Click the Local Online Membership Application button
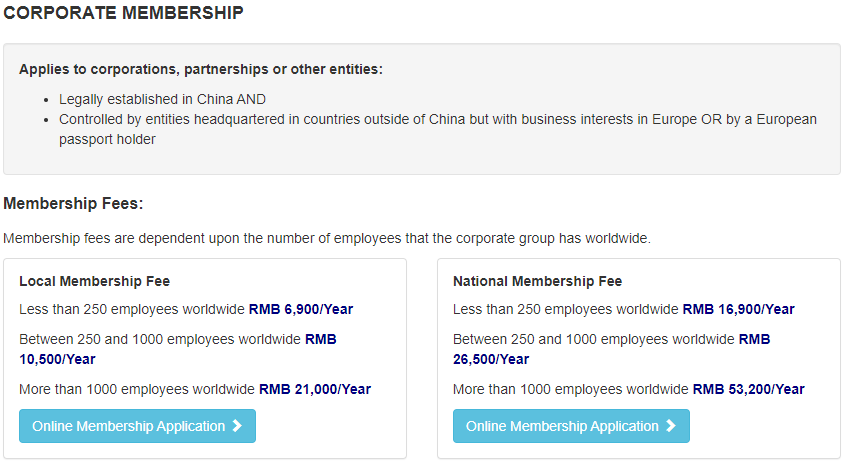 tap(137, 426)
